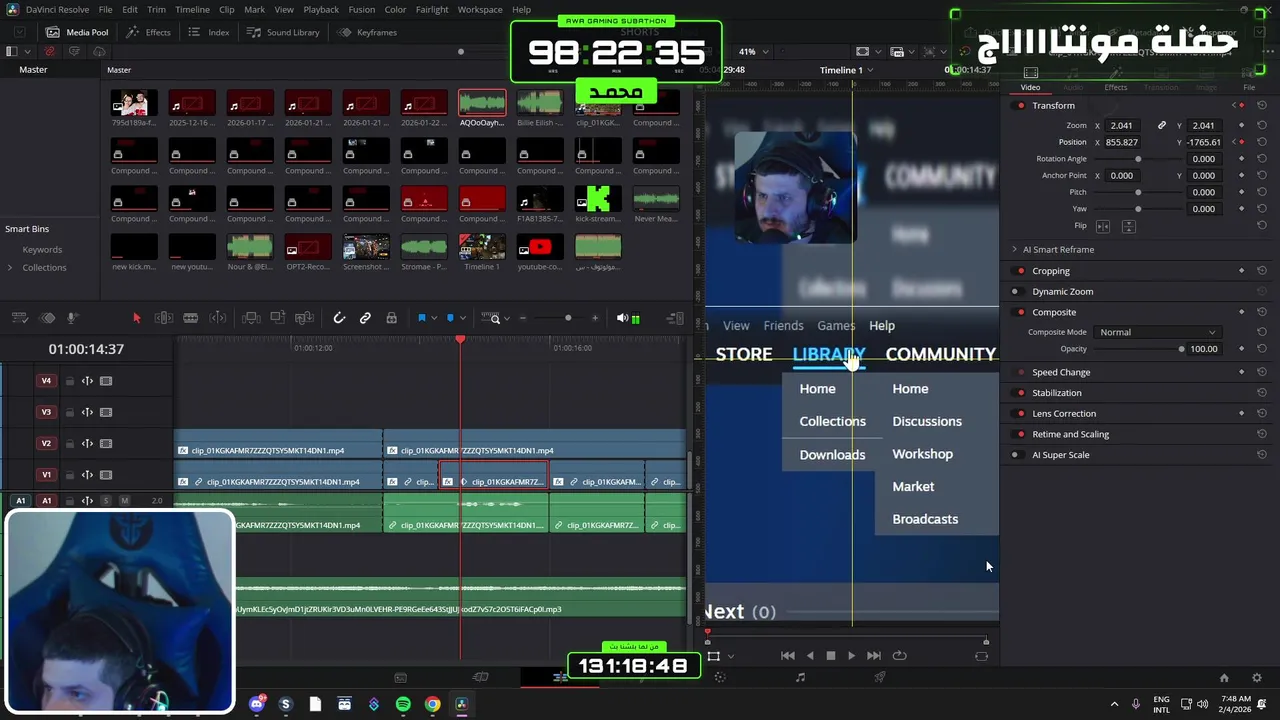Toggle Linked Selection chain icon

365,318
